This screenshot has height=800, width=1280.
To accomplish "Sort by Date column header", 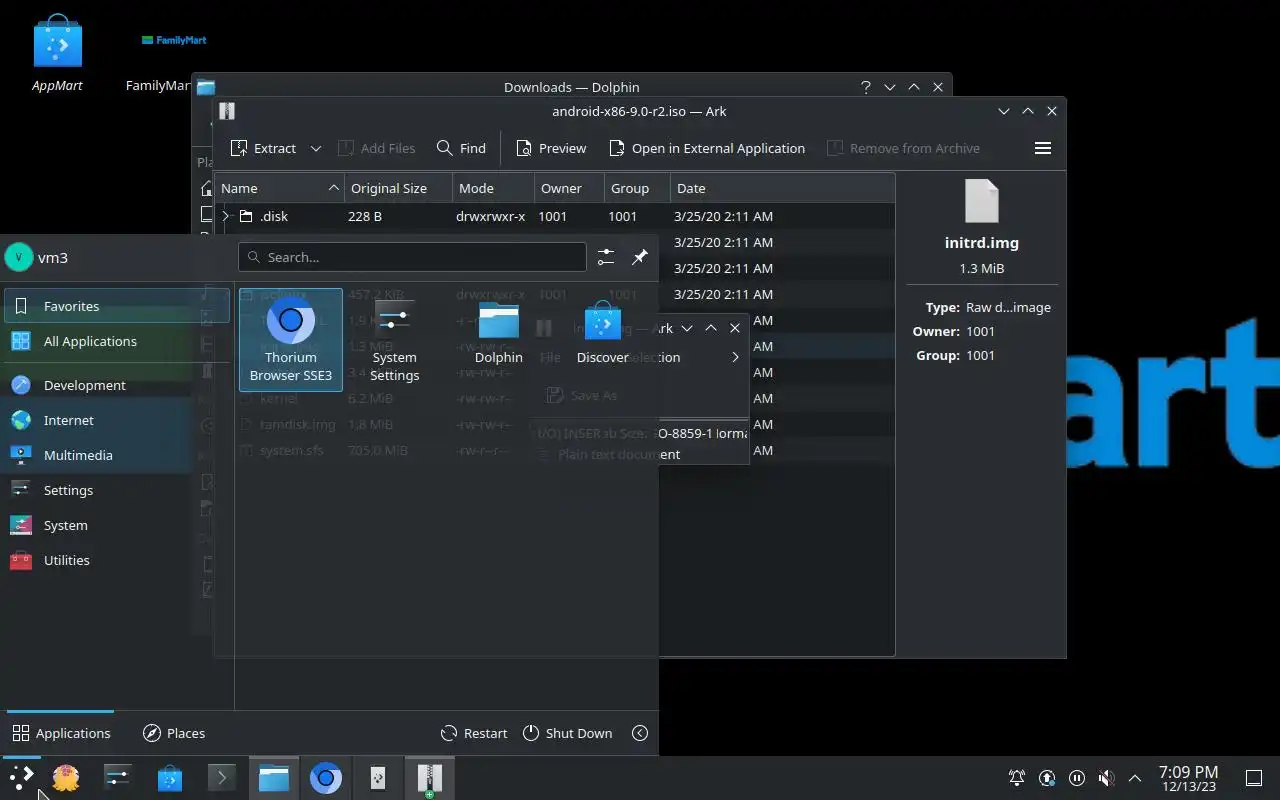I will pyautogui.click(x=782, y=188).
